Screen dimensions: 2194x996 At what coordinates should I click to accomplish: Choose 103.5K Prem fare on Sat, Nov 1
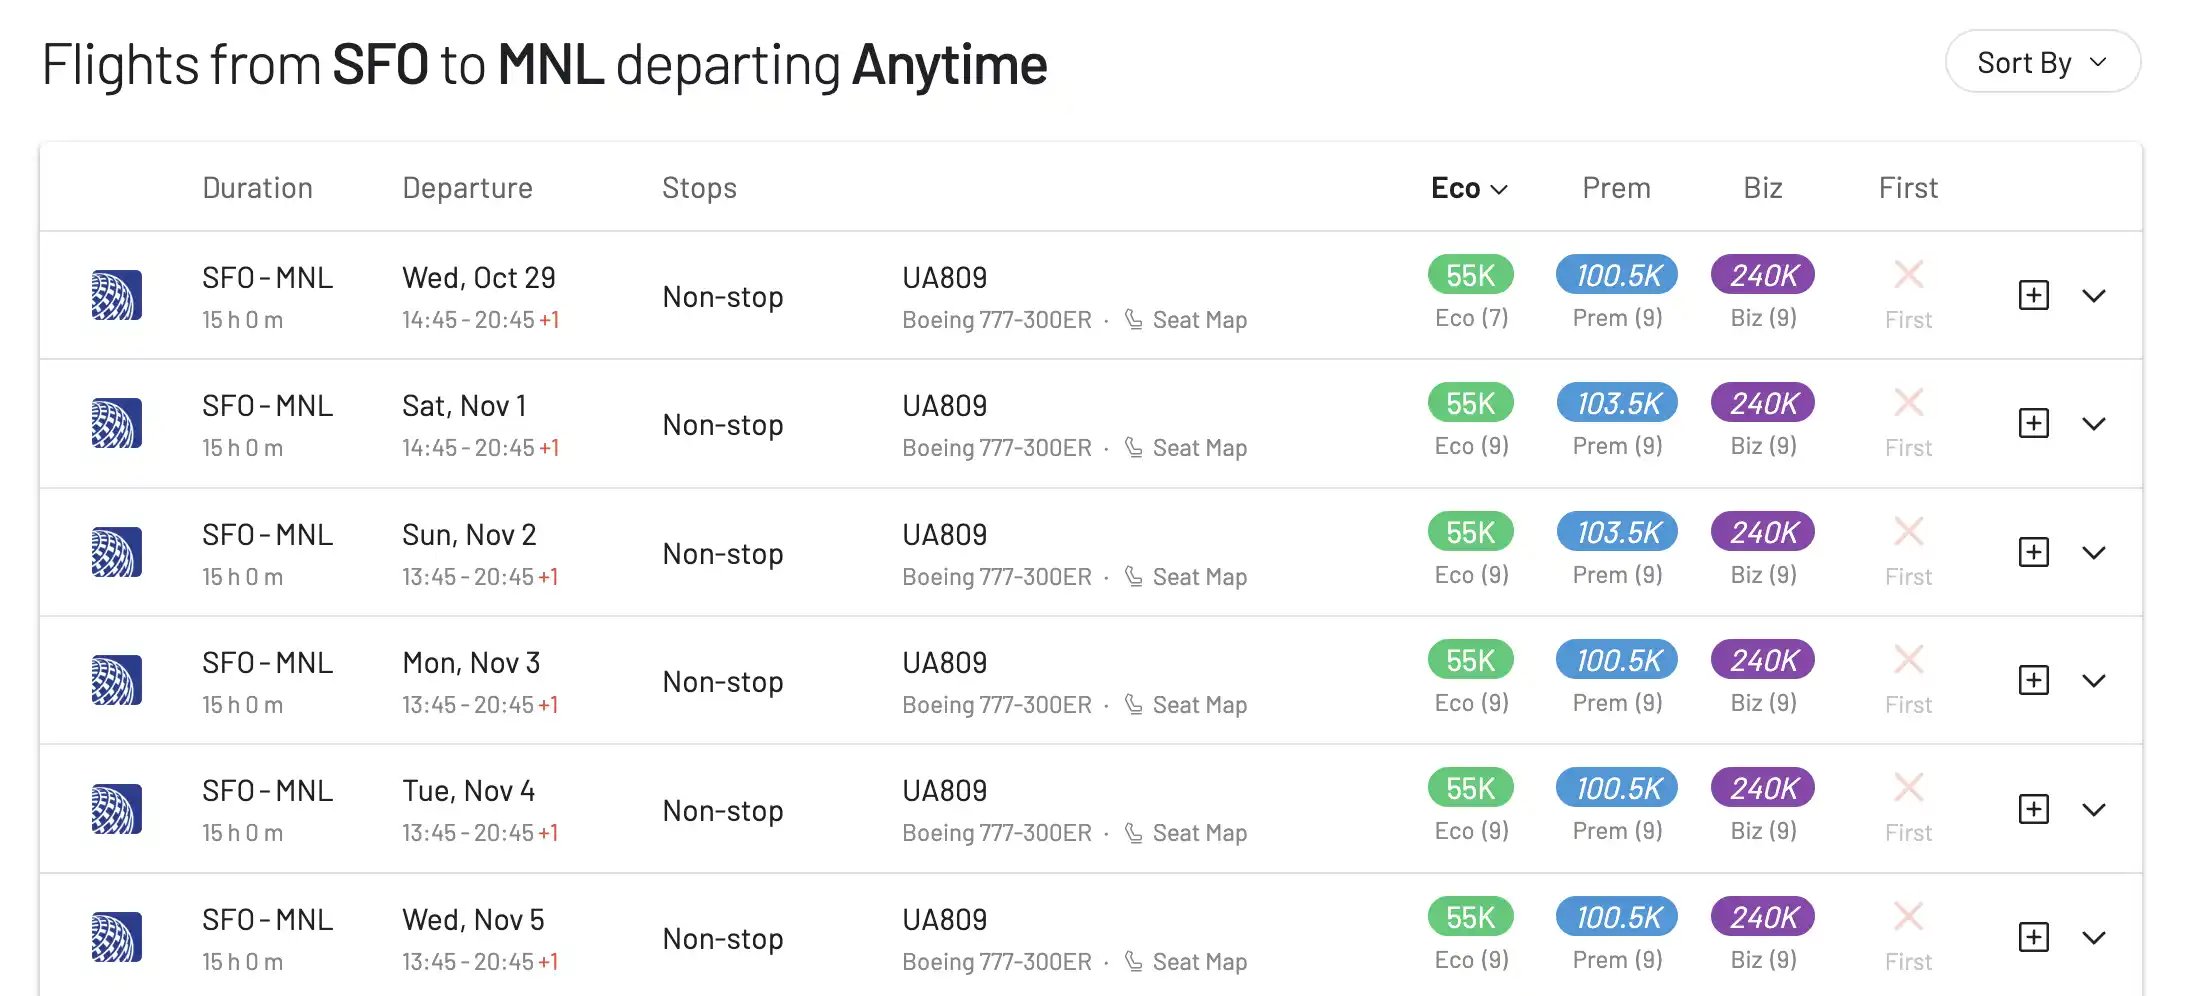point(1617,403)
